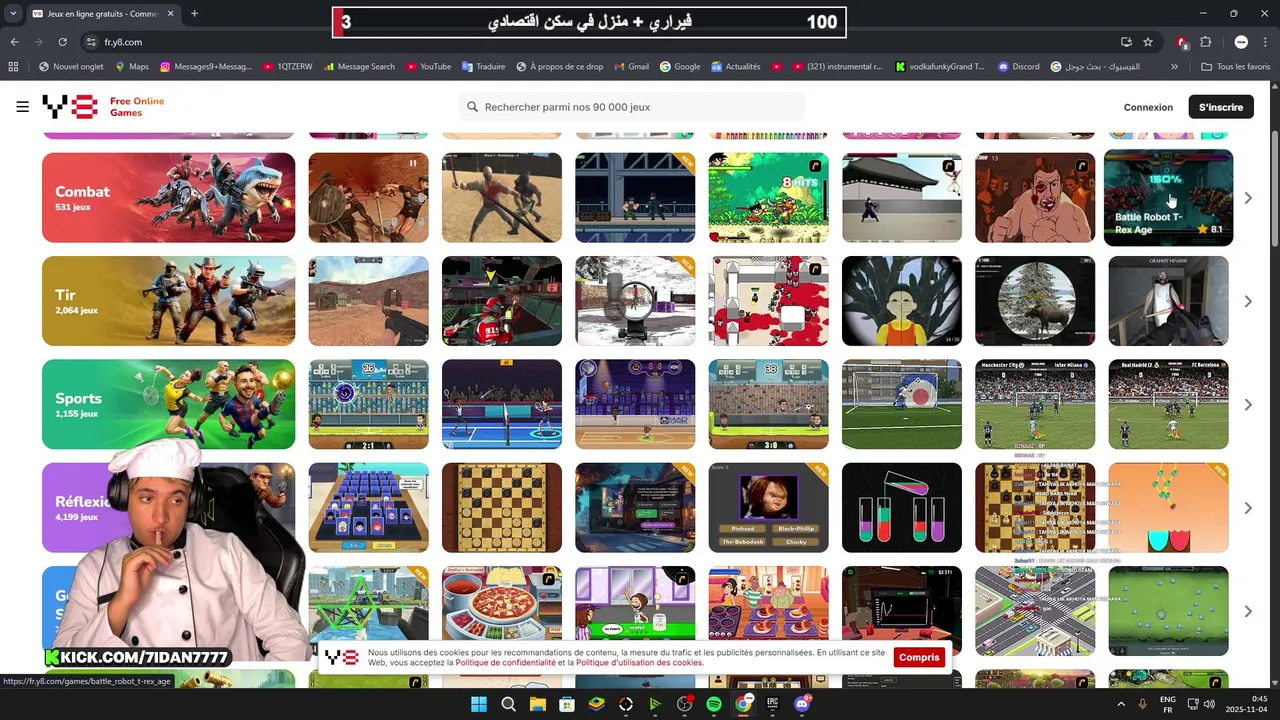Open the Chrome three-dot menu
1280x720 pixels.
(x=1265, y=42)
